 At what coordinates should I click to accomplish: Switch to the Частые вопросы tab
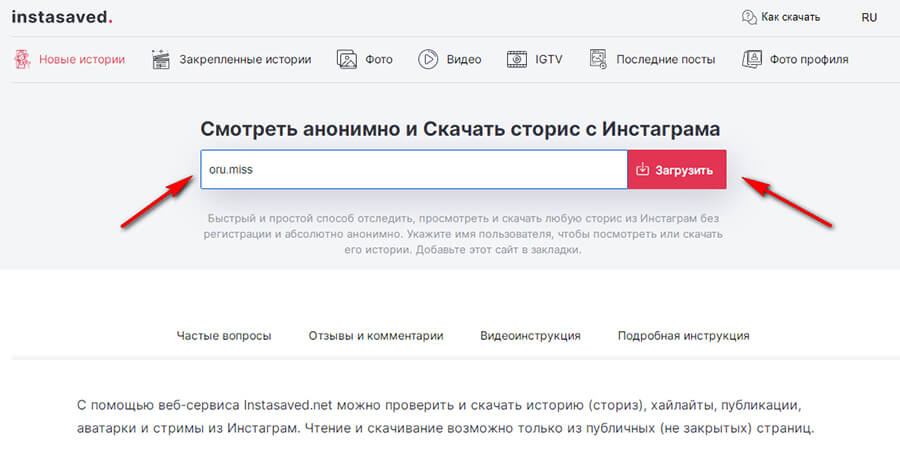[x=224, y=336]
